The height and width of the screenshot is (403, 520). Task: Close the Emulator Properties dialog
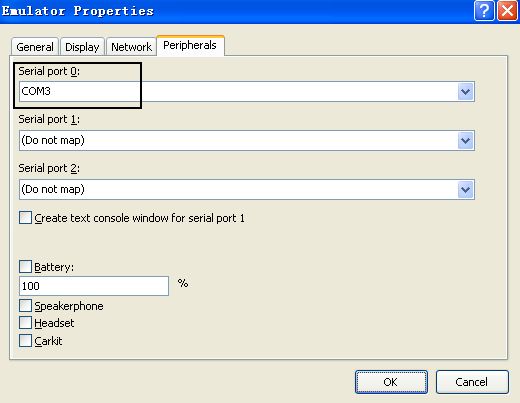coord(507,11)
